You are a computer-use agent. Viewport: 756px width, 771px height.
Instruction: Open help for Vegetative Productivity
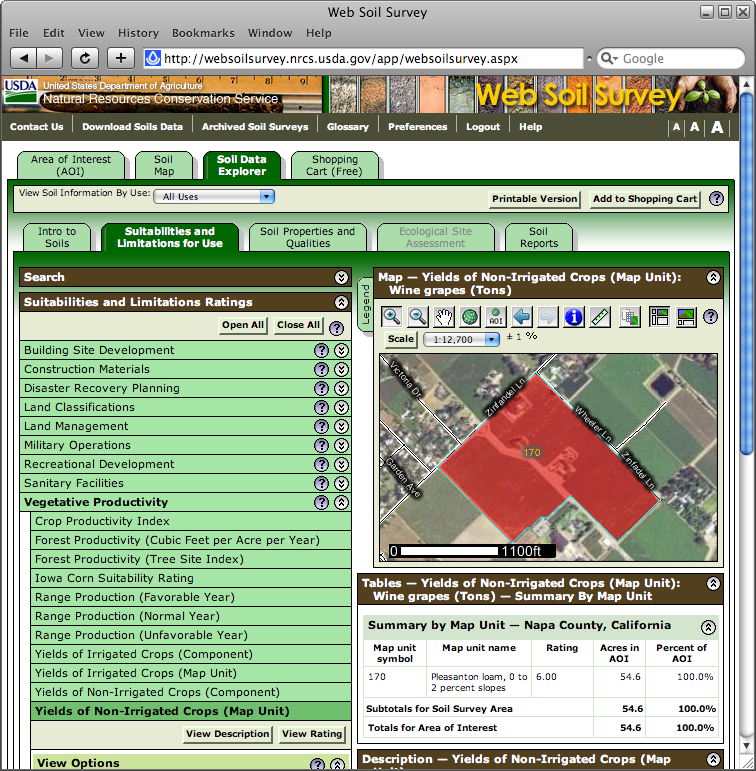321,503
